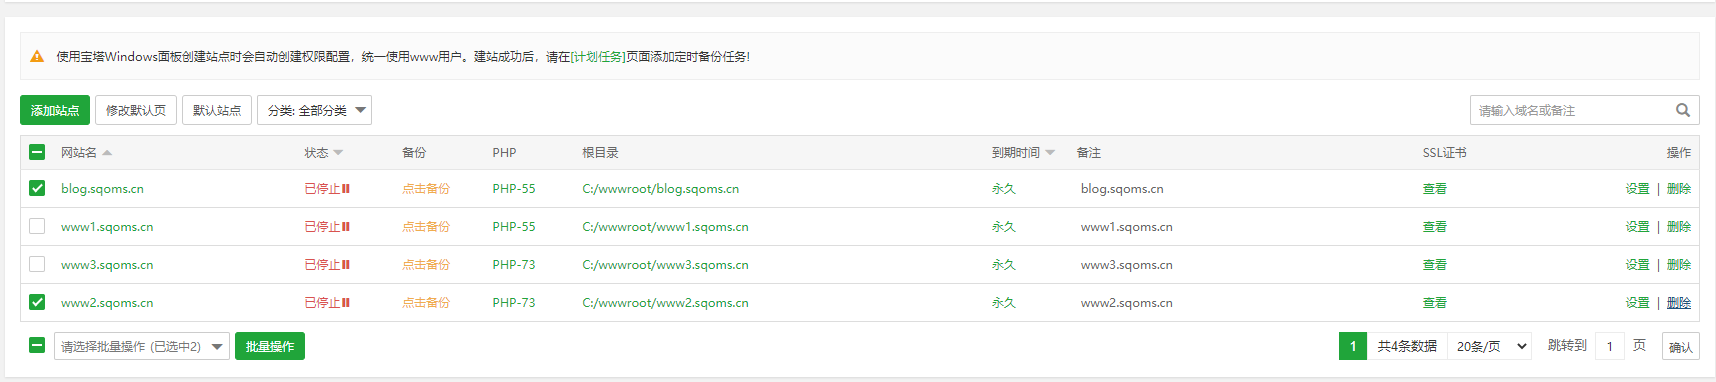Open root directory C:/wwwroot/www3.sqoms.cn
This screenshot has height=382, width=1716.
[666, 265]
